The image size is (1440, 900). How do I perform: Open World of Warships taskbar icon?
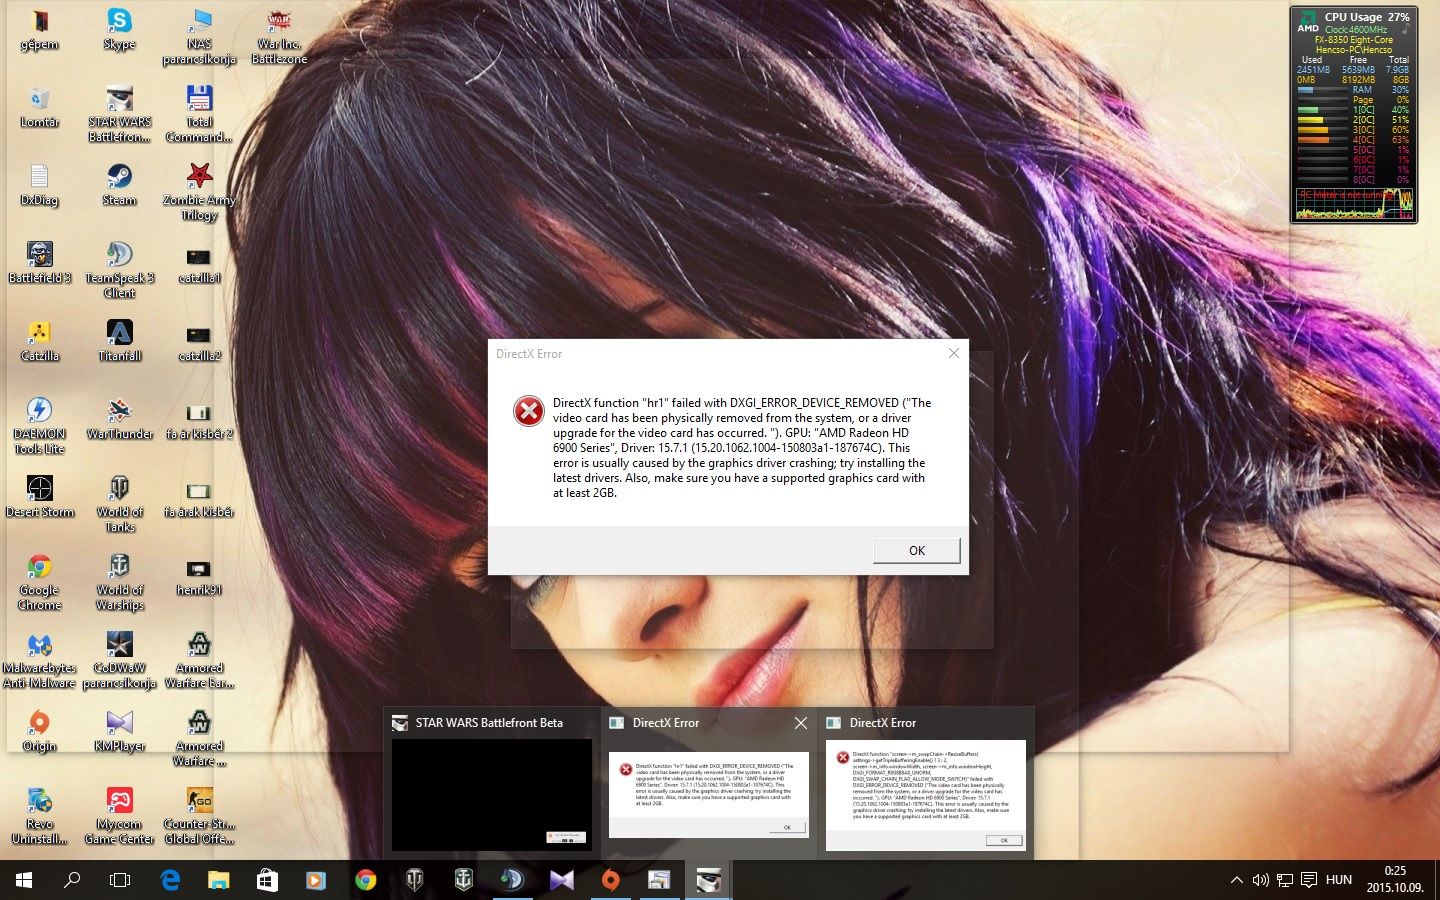pyautogui.click(x=463, y=880)
